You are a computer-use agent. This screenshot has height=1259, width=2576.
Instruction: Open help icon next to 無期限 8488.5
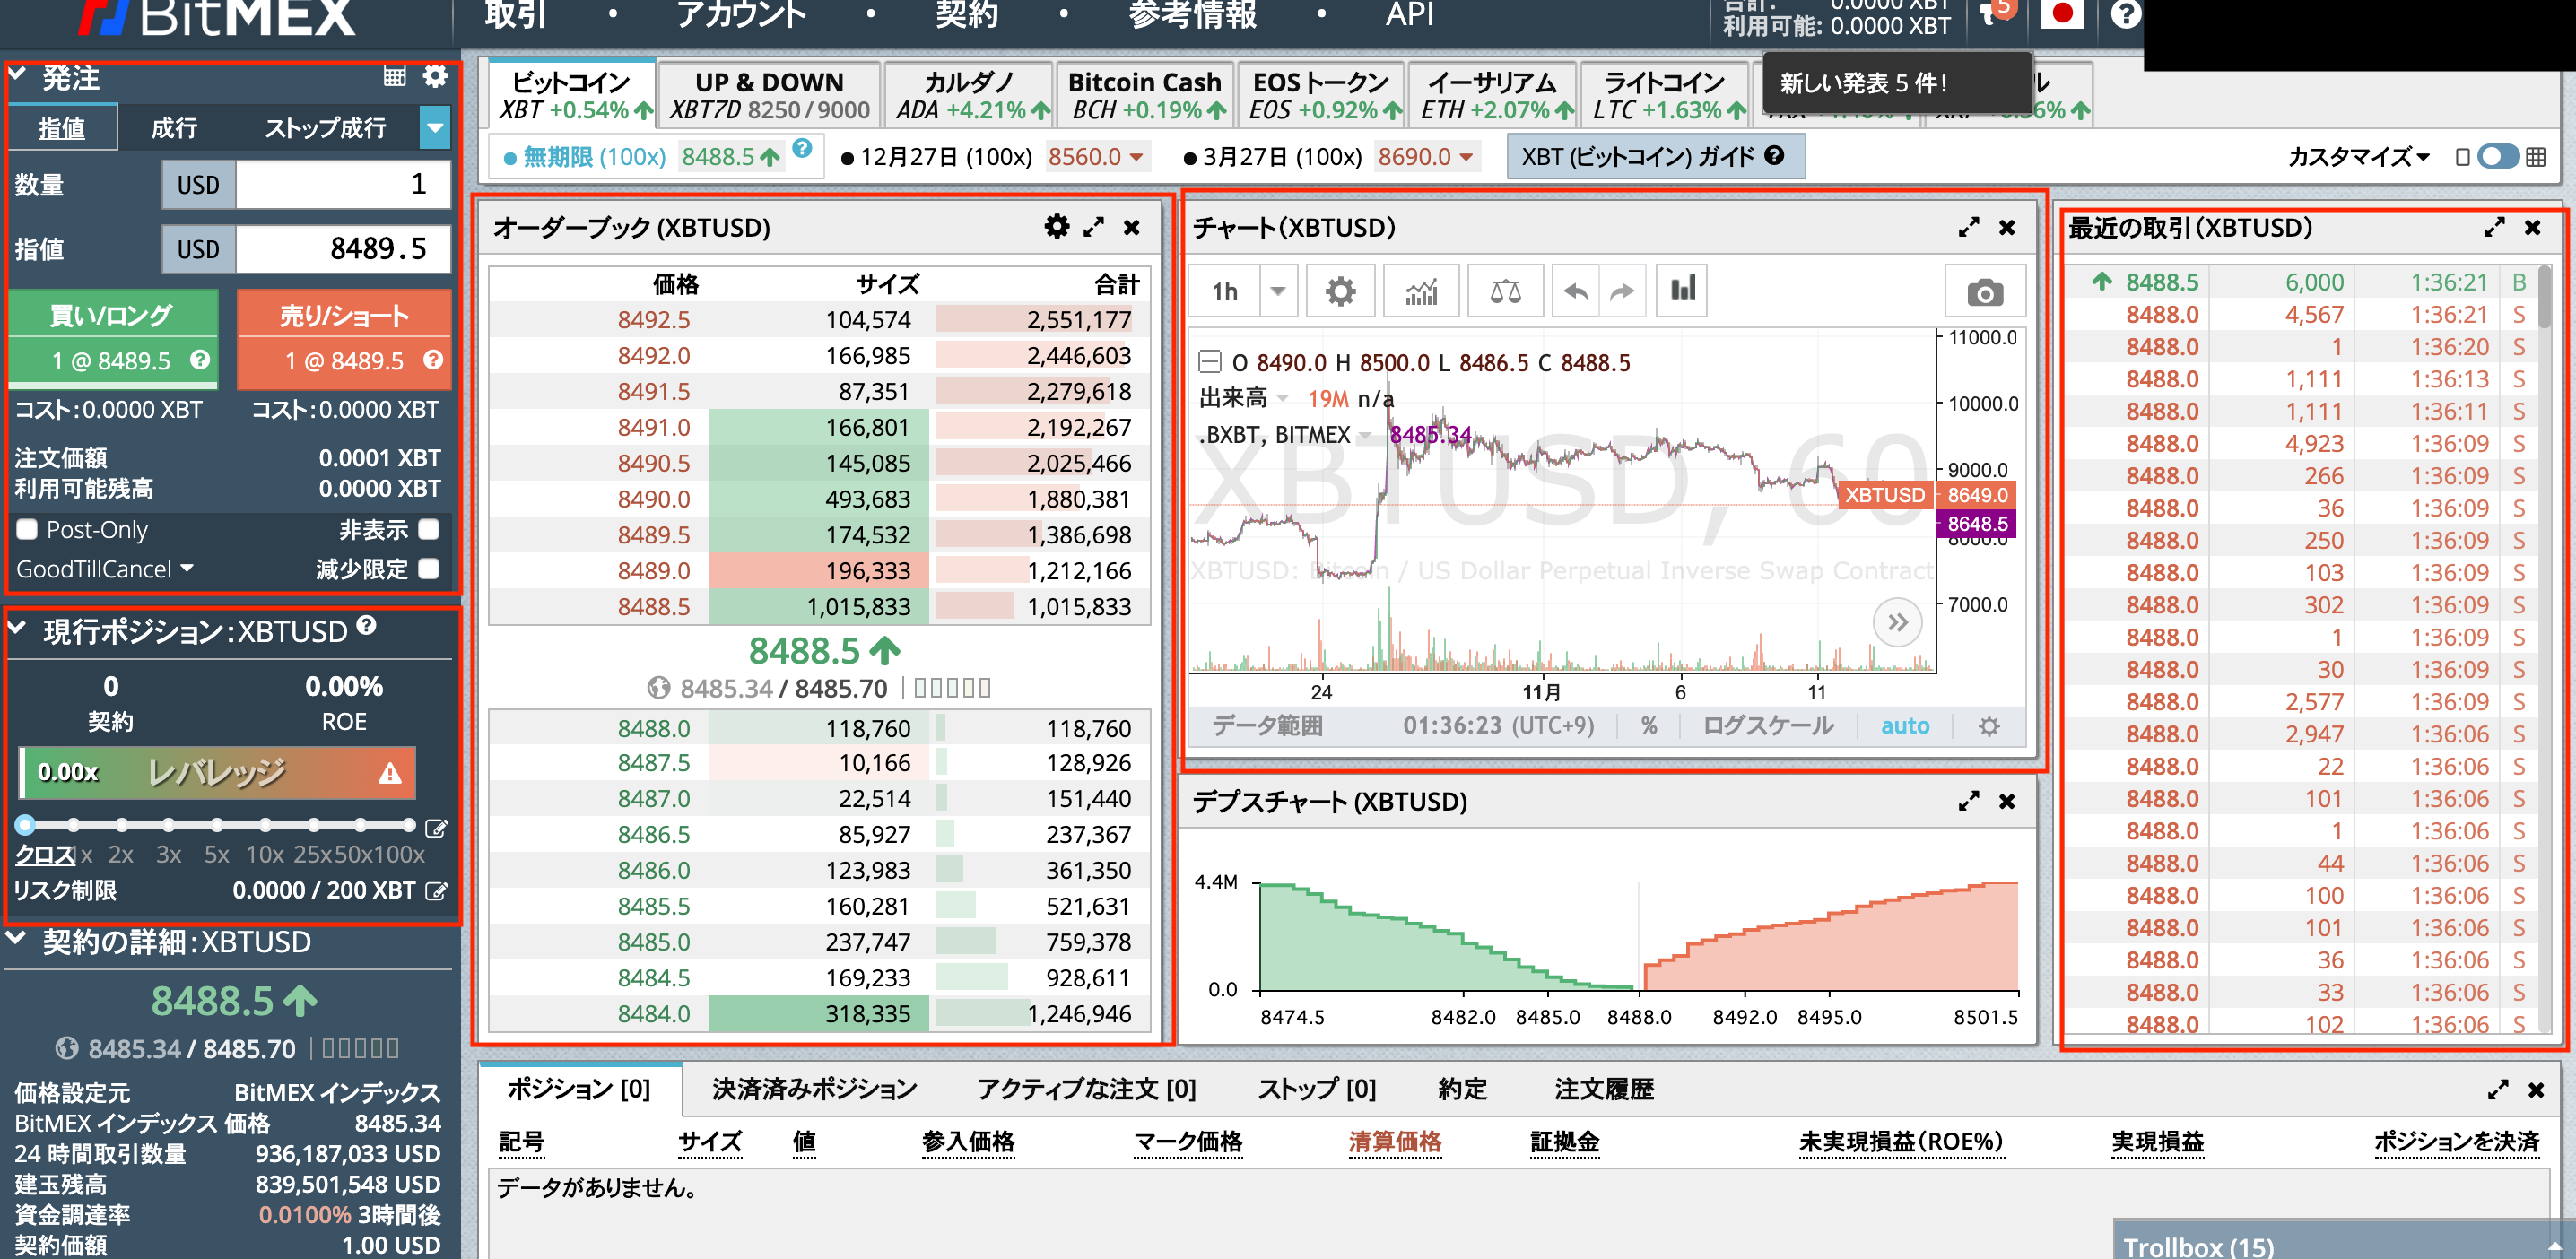802,148
